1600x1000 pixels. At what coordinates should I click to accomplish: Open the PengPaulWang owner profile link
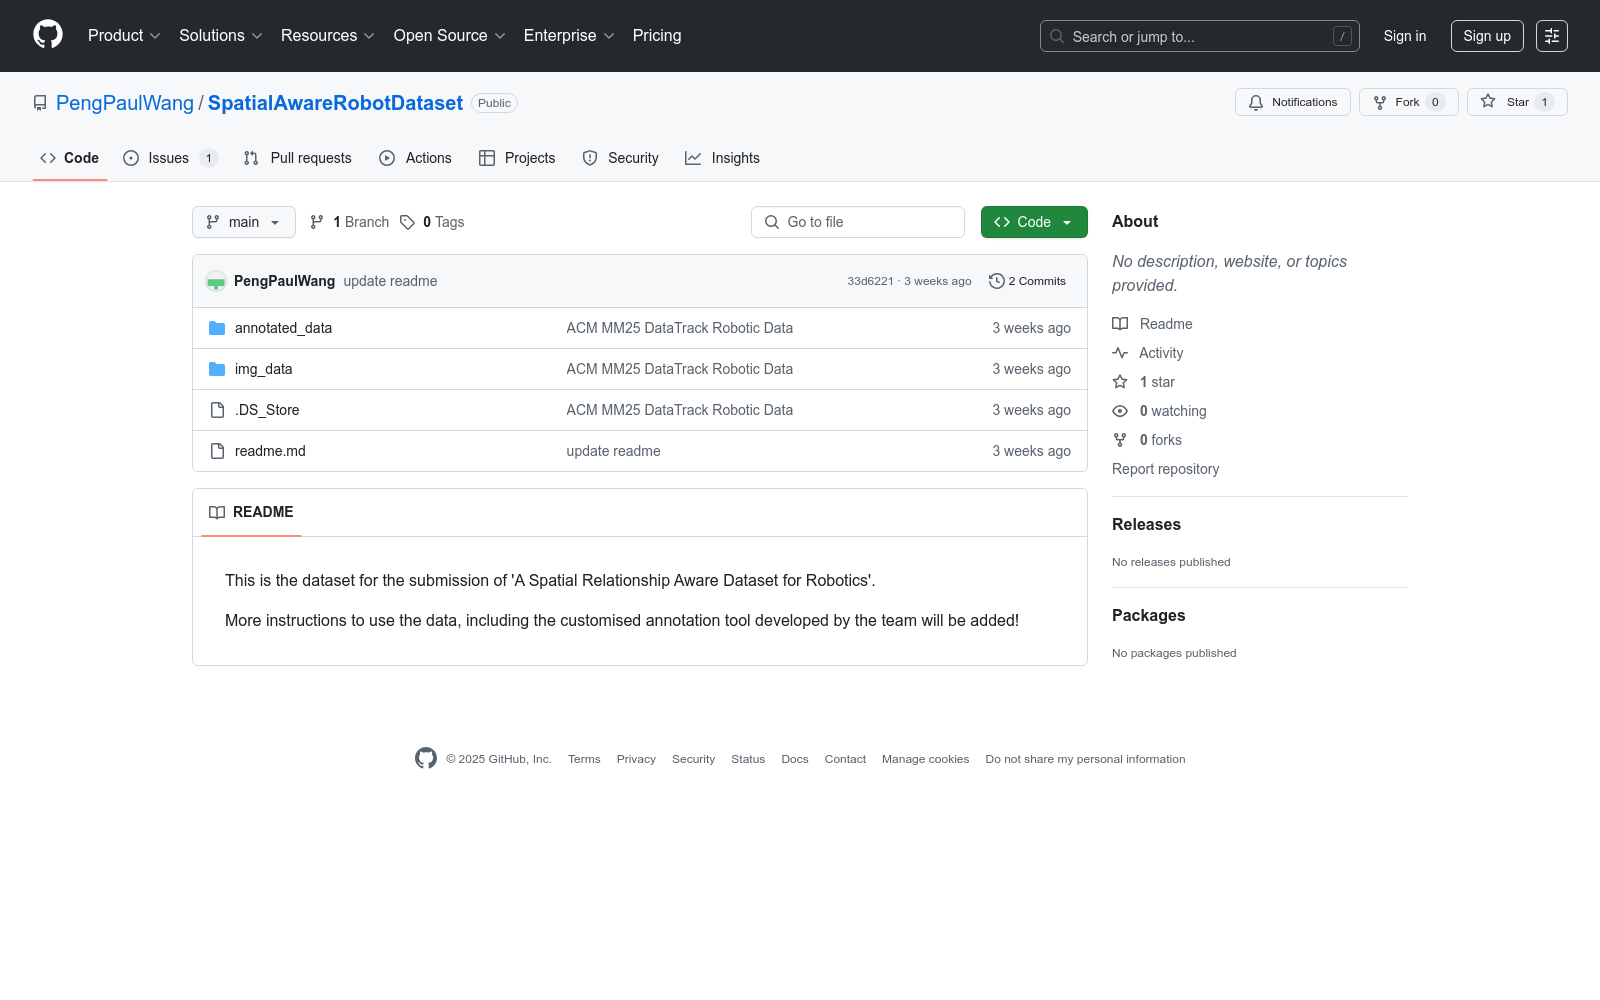click(125, 103)
